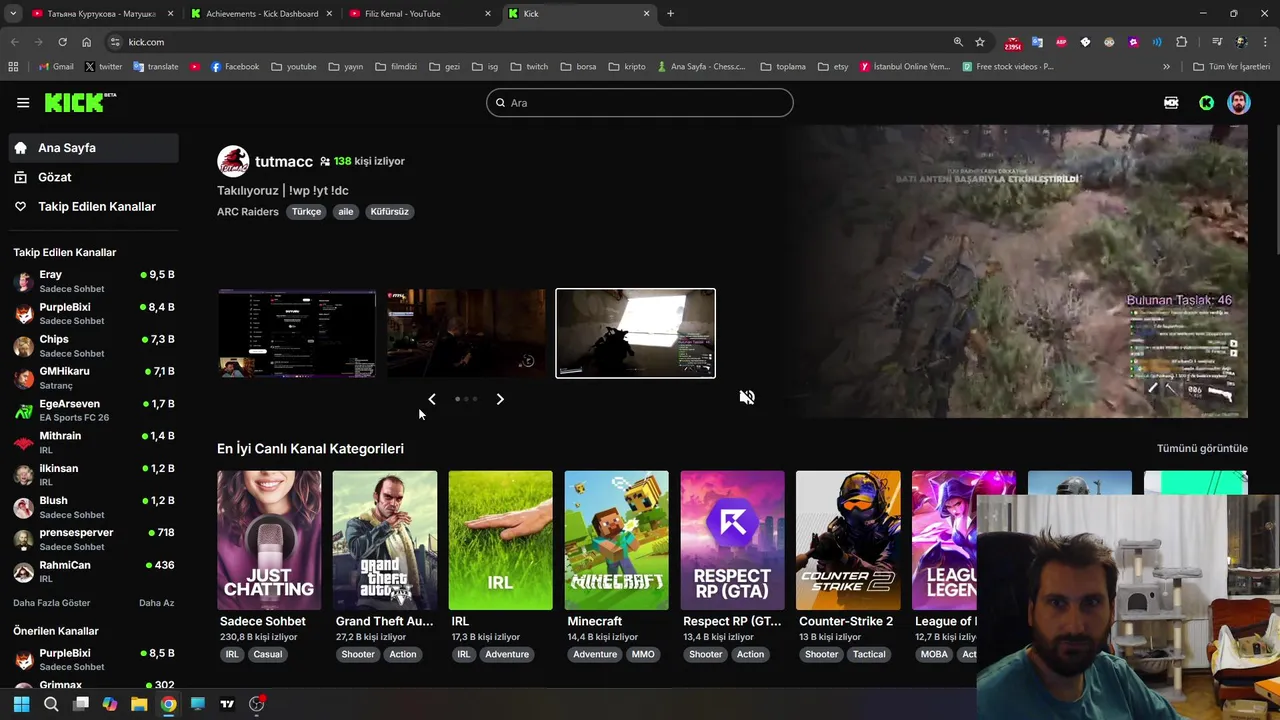Open PurpleBixi in followed channels list
Image resolution: width=1280 pixels, height=720 pixels.
tap(94, 313)
